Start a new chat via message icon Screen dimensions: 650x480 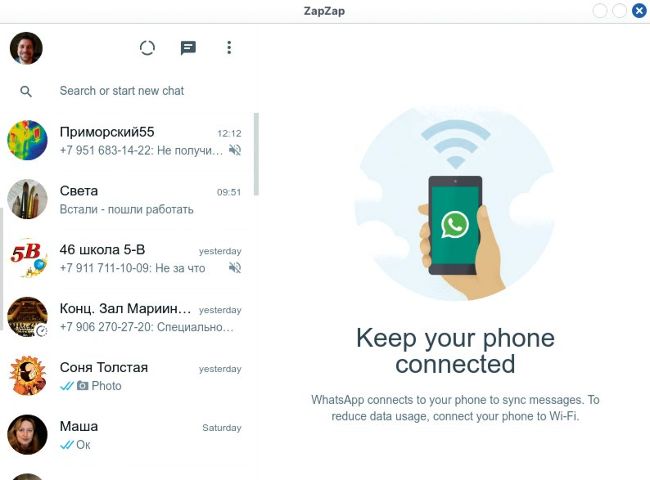tap(188, 48)
